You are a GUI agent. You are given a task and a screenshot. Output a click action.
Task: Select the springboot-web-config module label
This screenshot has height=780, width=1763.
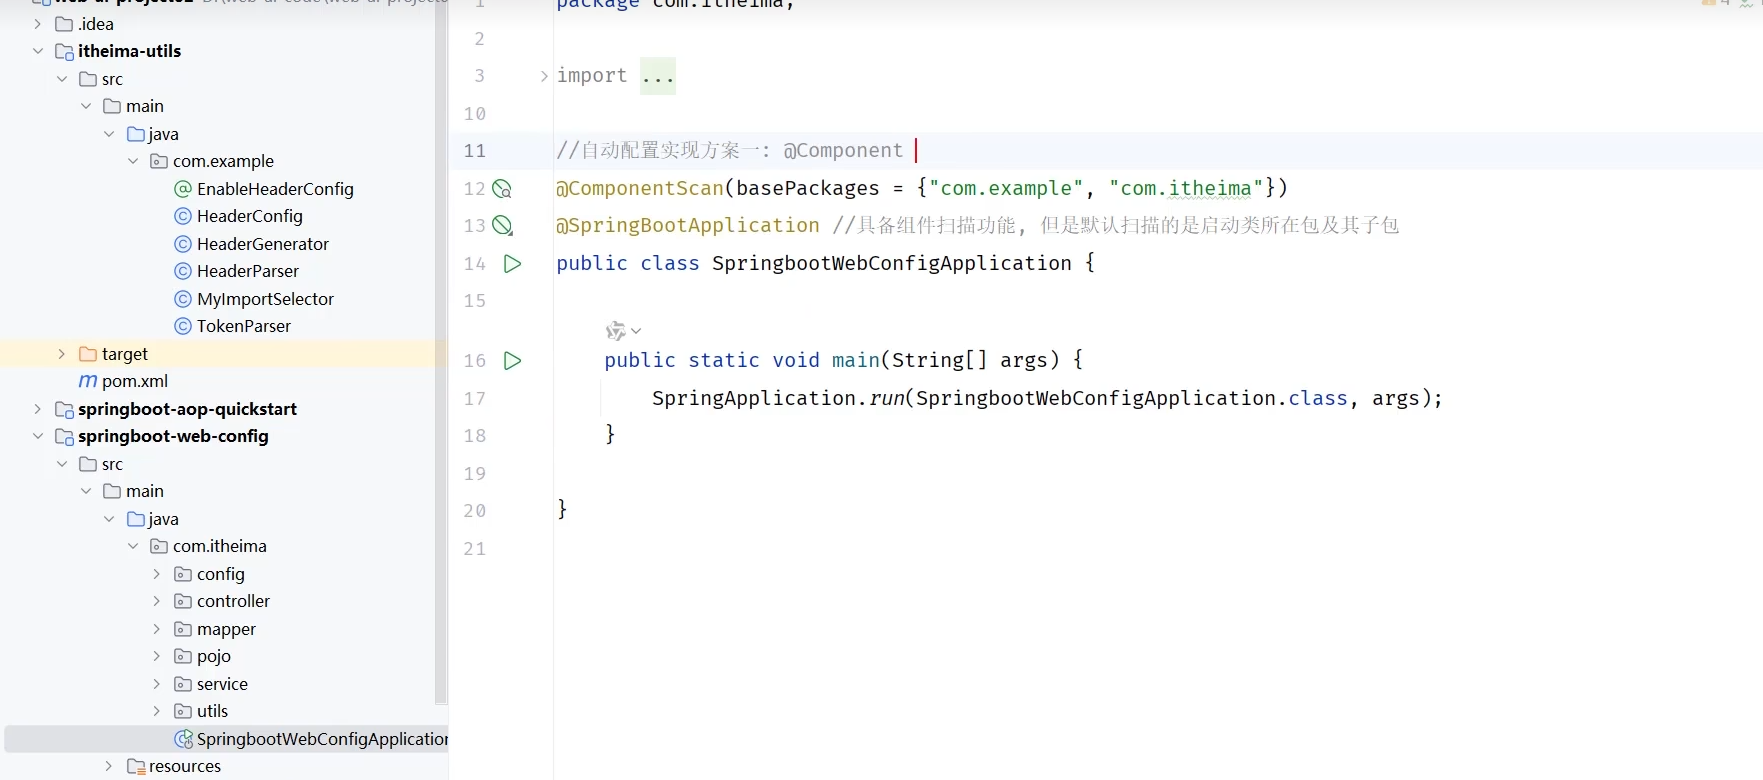click(x=173, y=436)
